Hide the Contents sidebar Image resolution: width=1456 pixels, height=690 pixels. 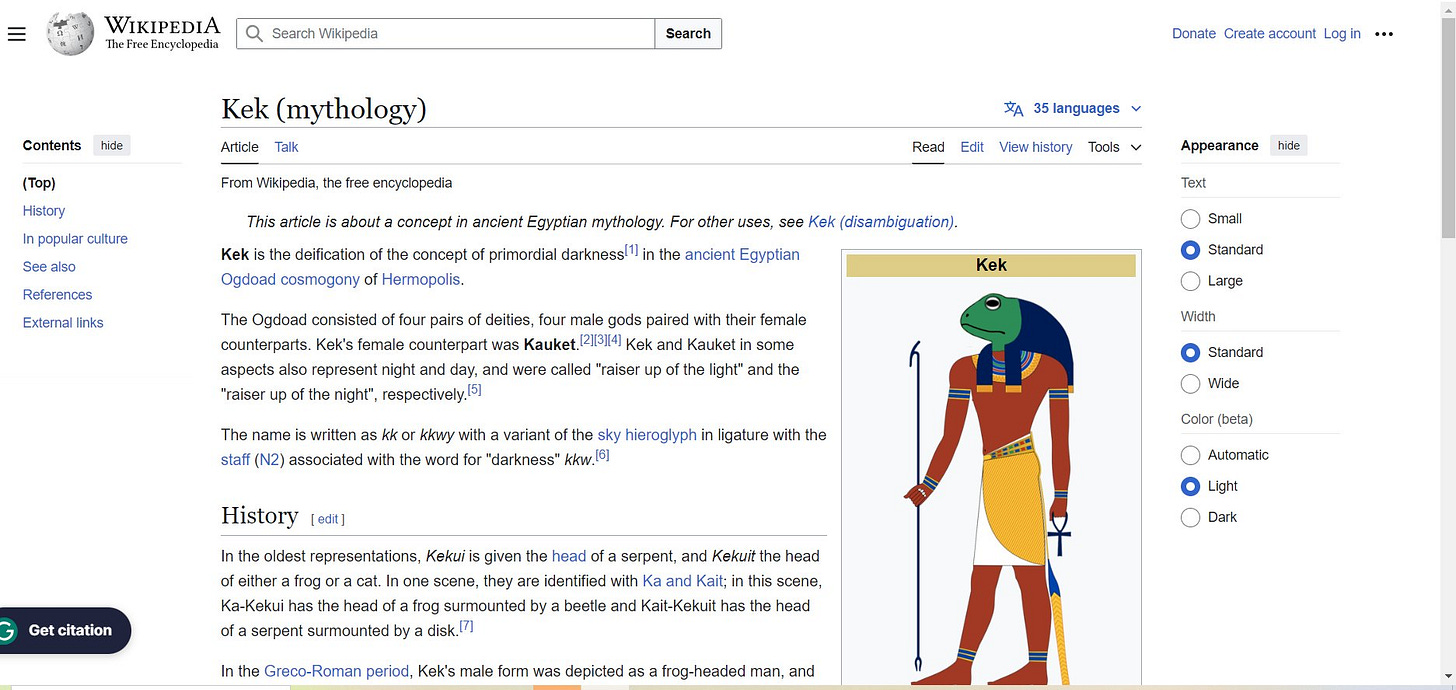pos(112,146)
